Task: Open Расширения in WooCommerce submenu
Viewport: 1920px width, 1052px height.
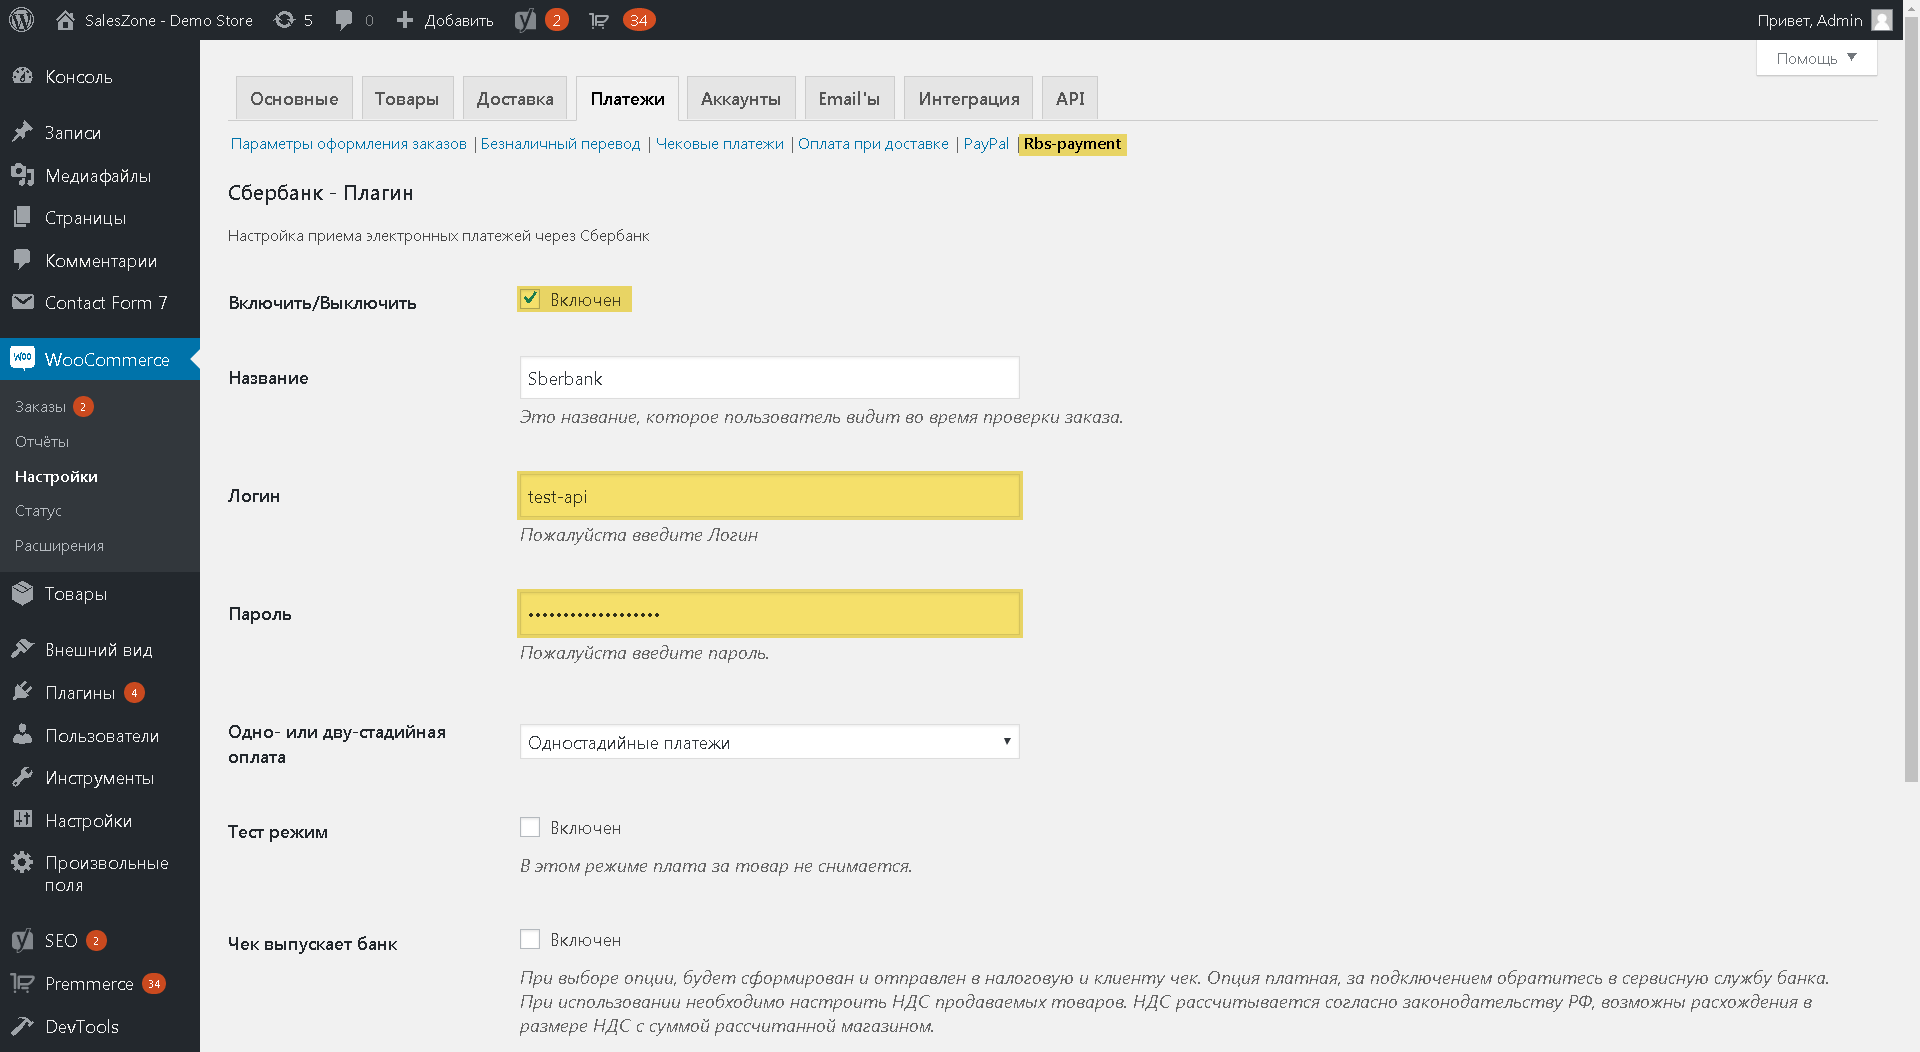Action: click(59, 545)
